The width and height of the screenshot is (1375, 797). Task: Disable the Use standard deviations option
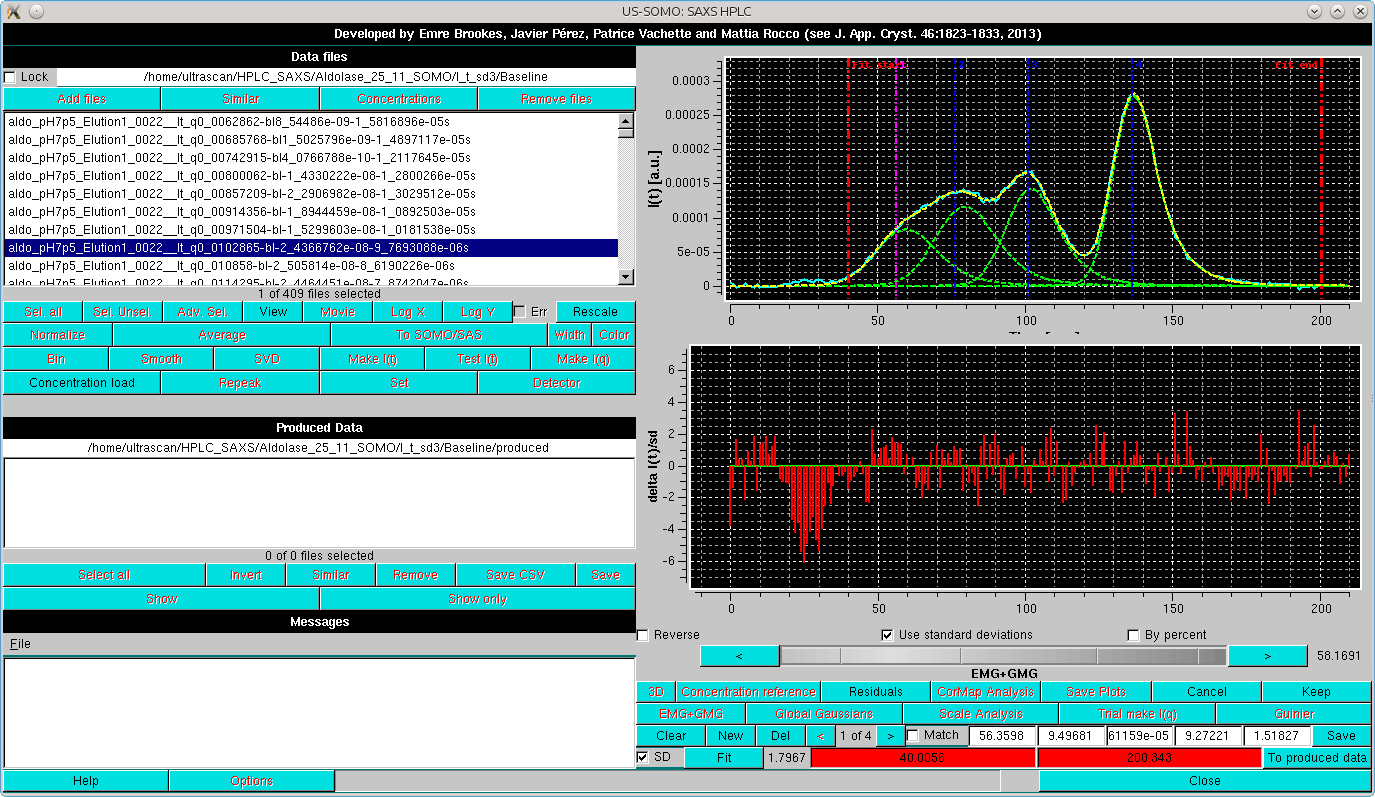pyautogui.click(x=887, y=634)
